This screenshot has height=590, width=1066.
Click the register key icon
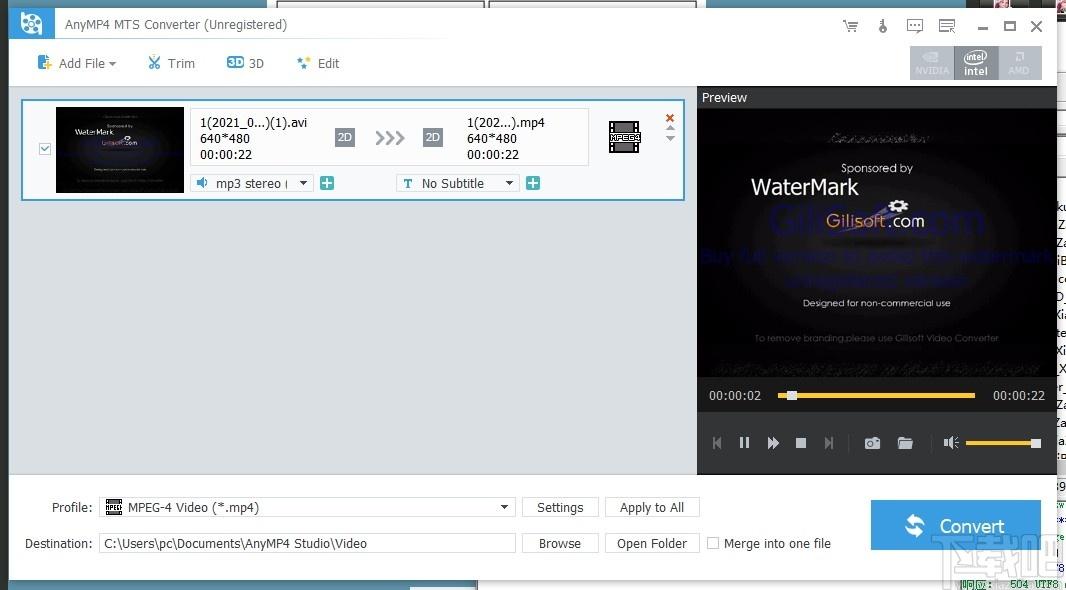pyautogui.click(x=882, y=26)
